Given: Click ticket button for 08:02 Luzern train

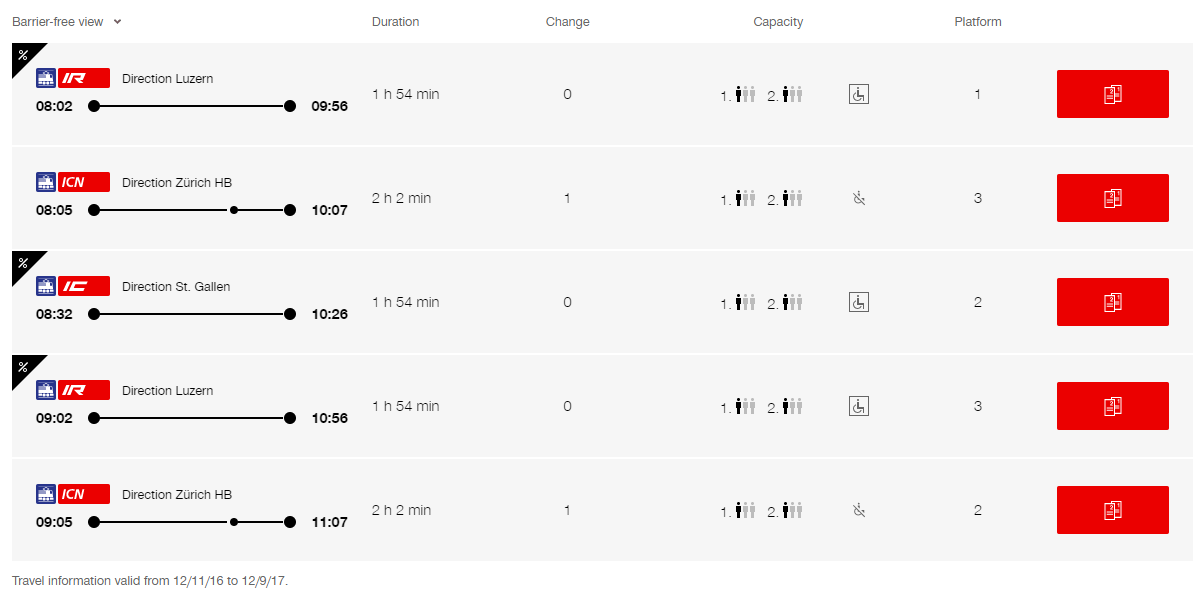Looking at the screenshot, I should pyautogui.click(x=1112, y=94).
